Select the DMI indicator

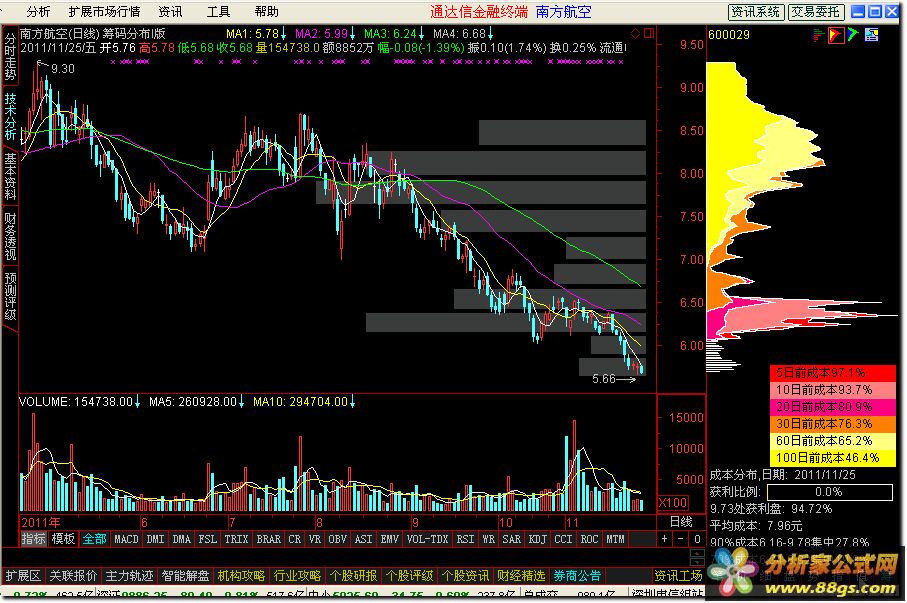[155, 539]
